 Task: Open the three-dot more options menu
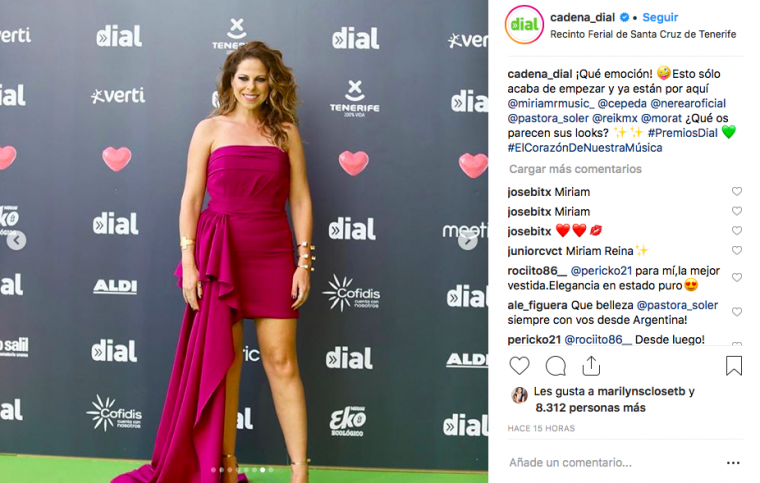pos(733,463)
